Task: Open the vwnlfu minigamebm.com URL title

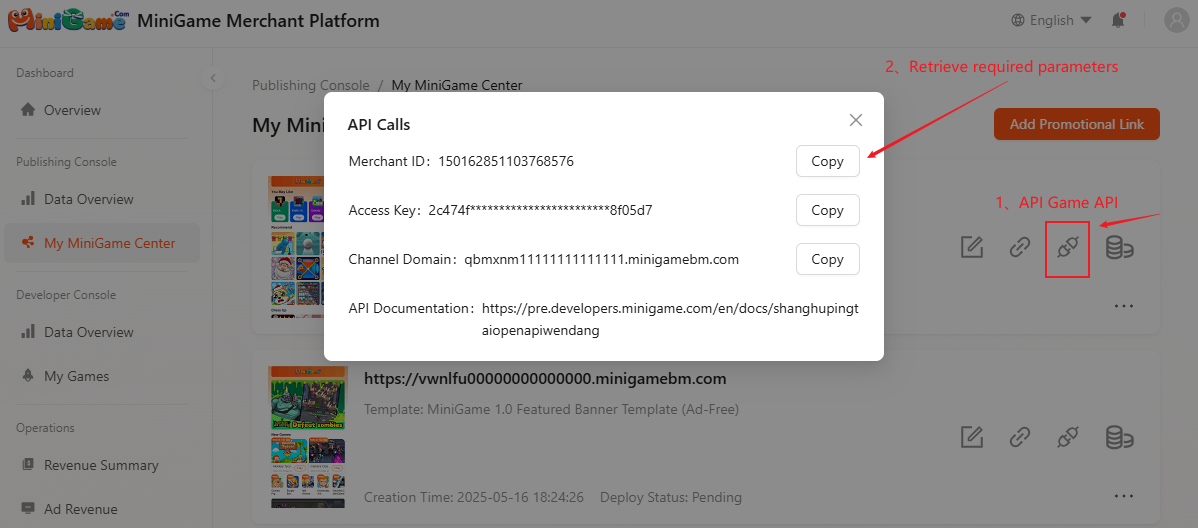Action: point(545,379)
